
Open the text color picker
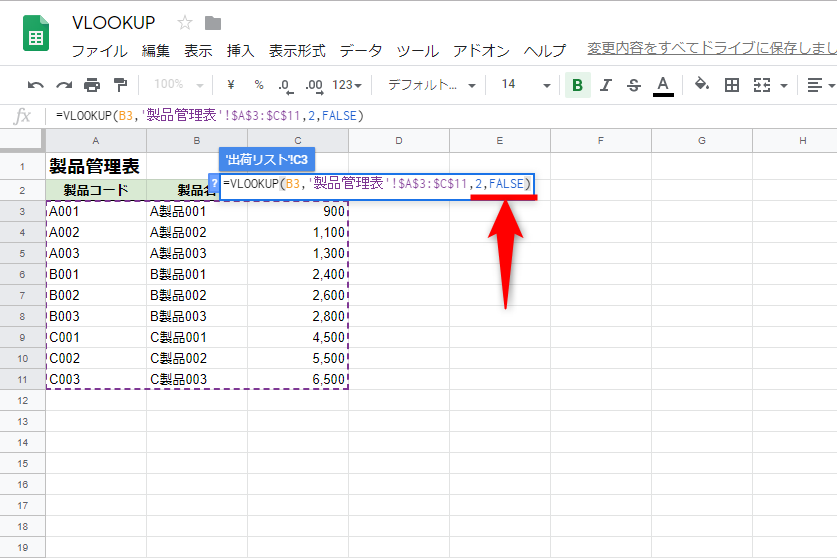[663, 85]
